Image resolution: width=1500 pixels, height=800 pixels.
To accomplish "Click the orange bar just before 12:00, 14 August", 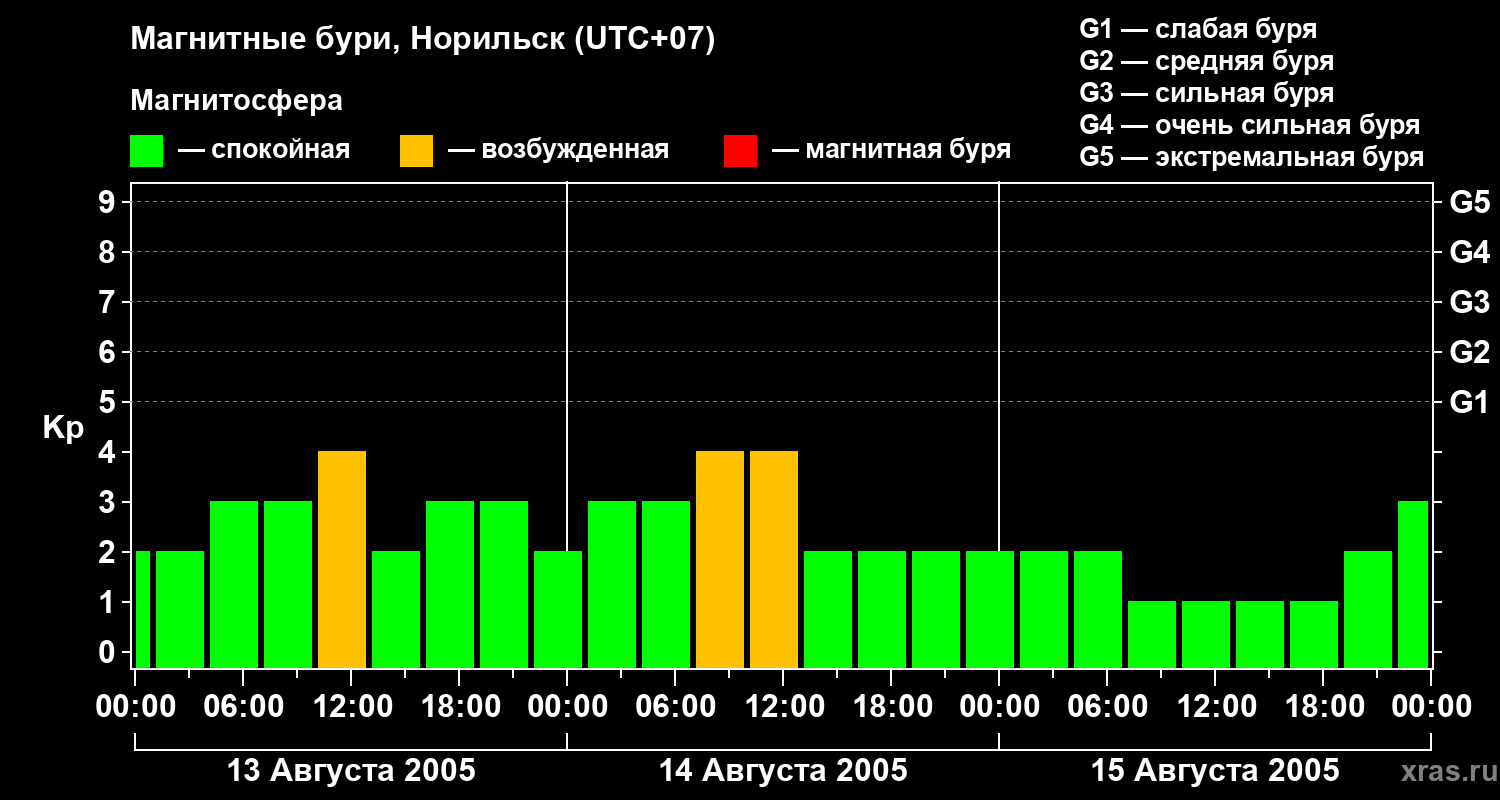I will click(720, 559).
